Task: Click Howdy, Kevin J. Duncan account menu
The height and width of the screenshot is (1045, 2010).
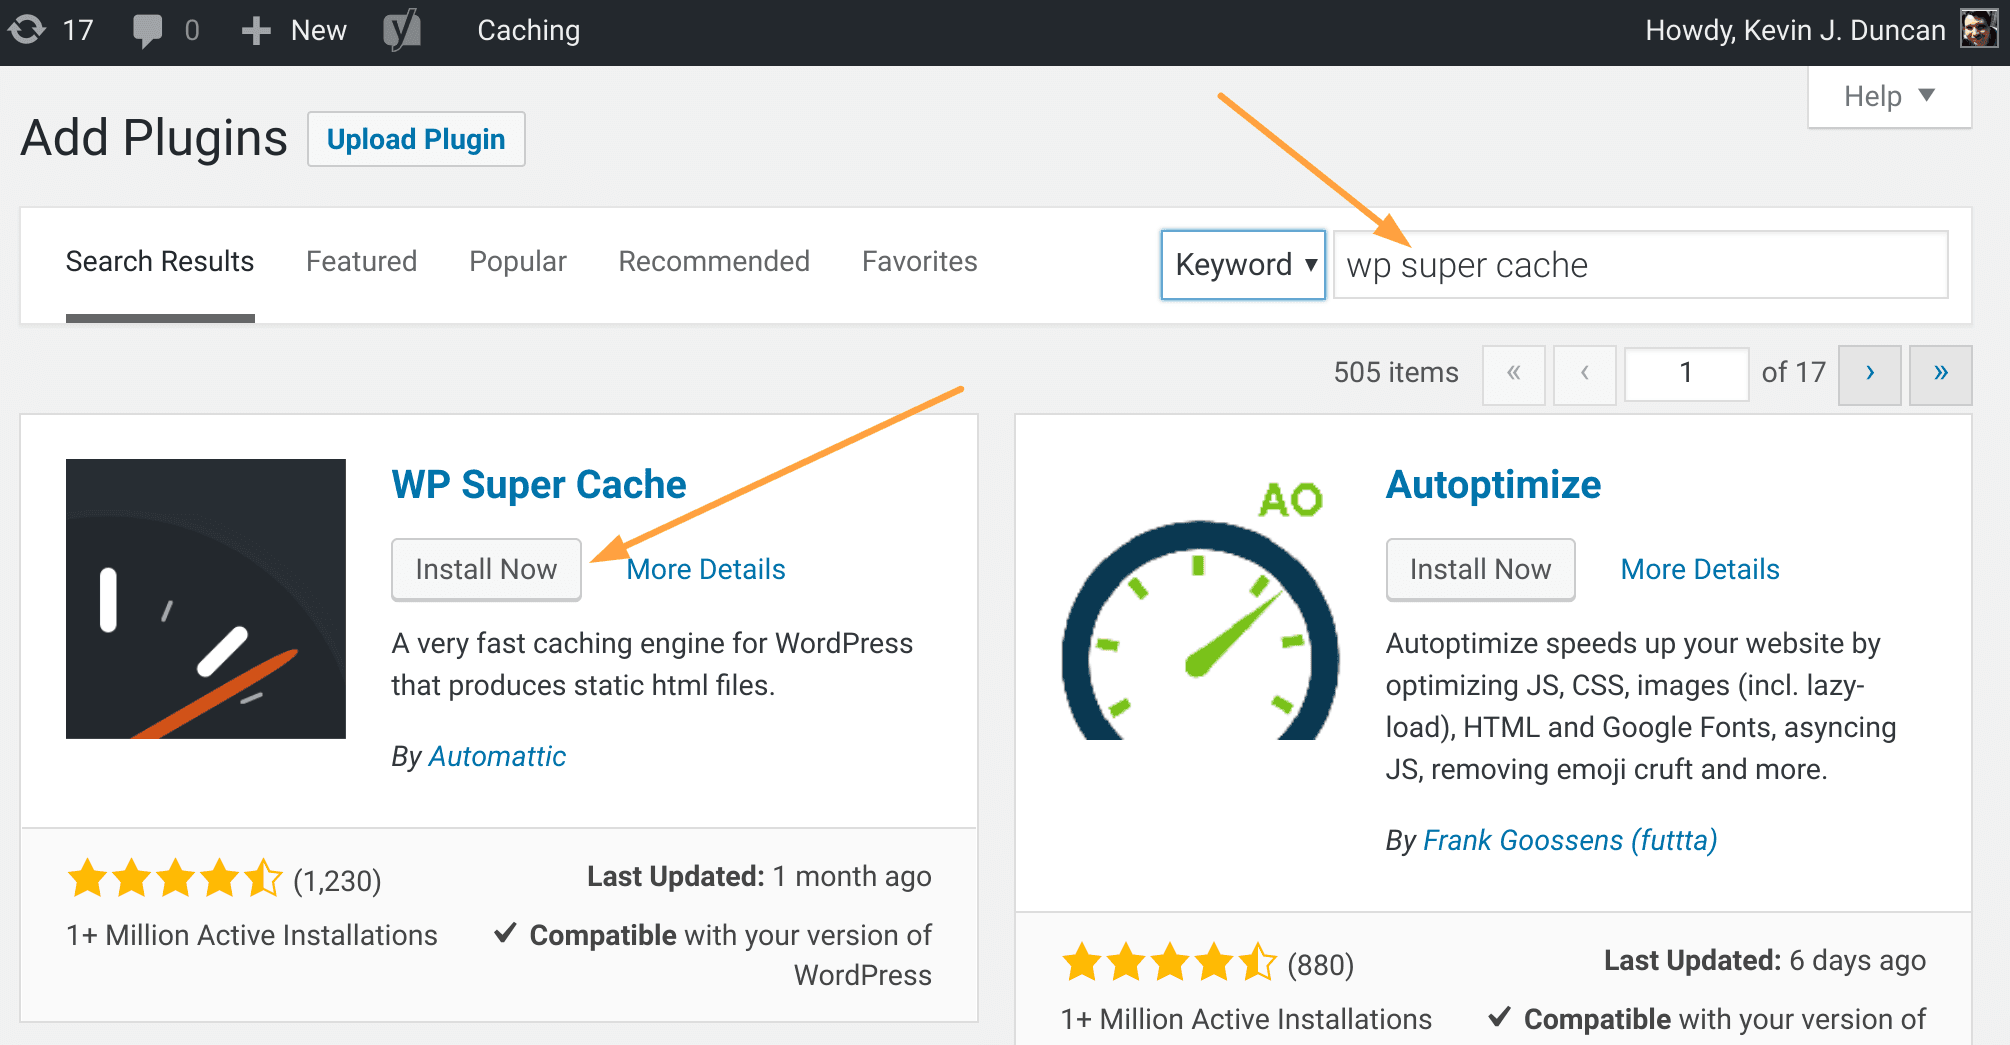Action: click(1795, 31)
